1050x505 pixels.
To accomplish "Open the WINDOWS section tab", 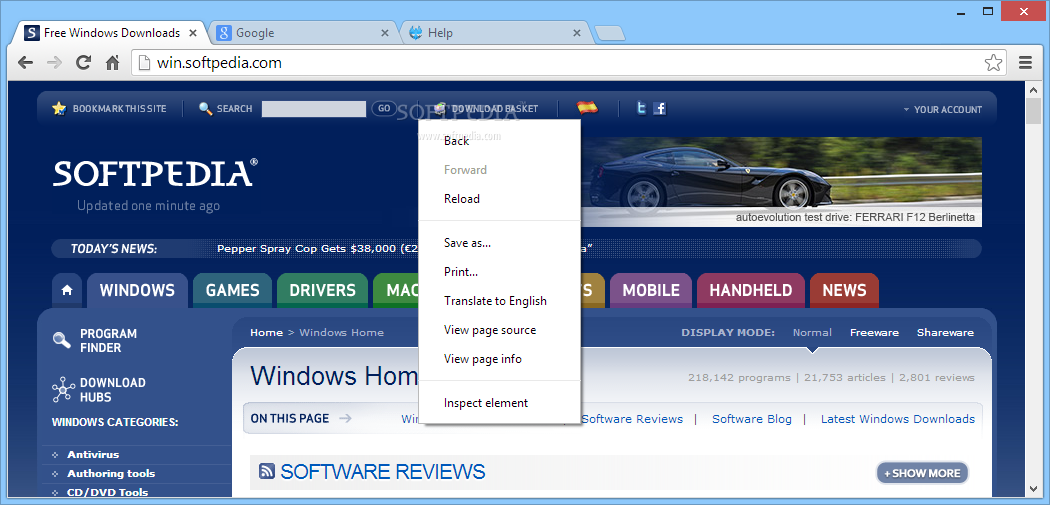I will (x=137, y=291).
